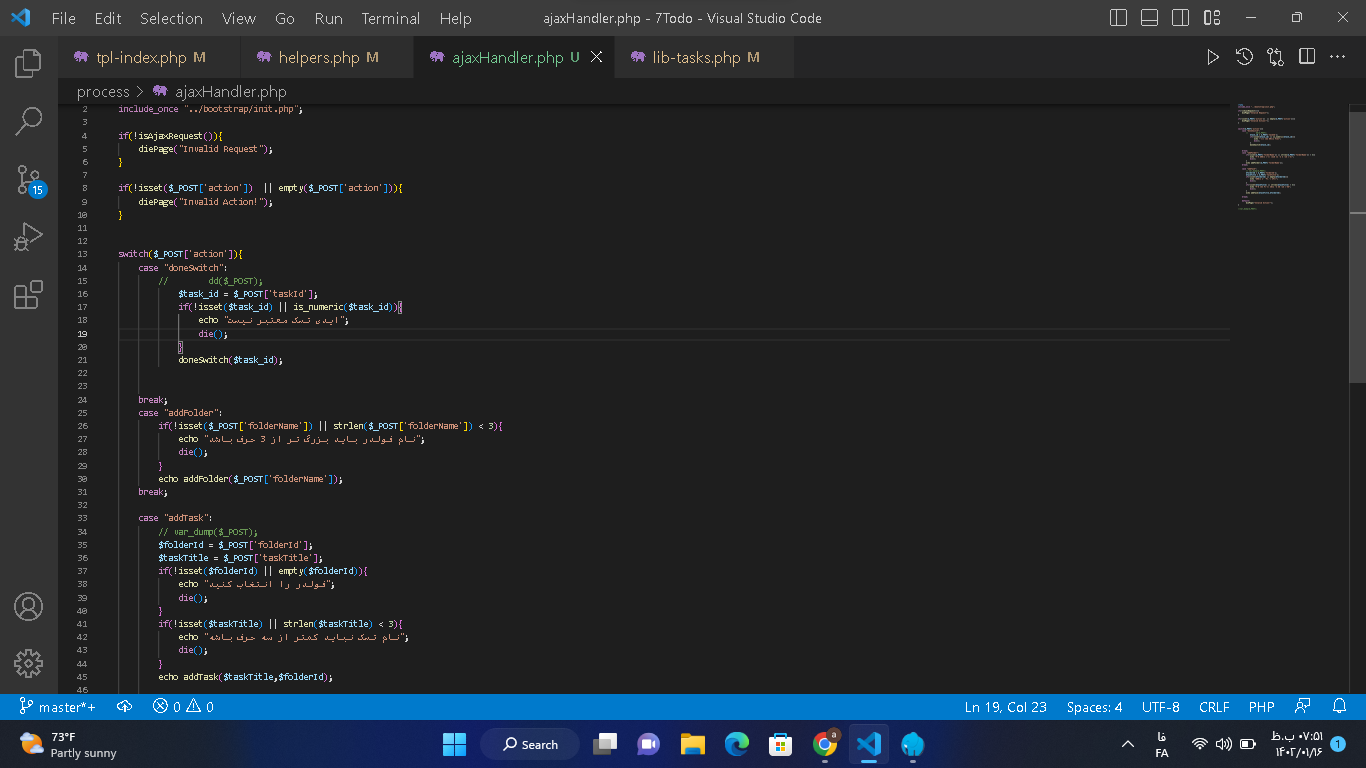The height and width of the screenshot is (768, 1366).
Task: Open Customize Layout options
Action: 1212,18
